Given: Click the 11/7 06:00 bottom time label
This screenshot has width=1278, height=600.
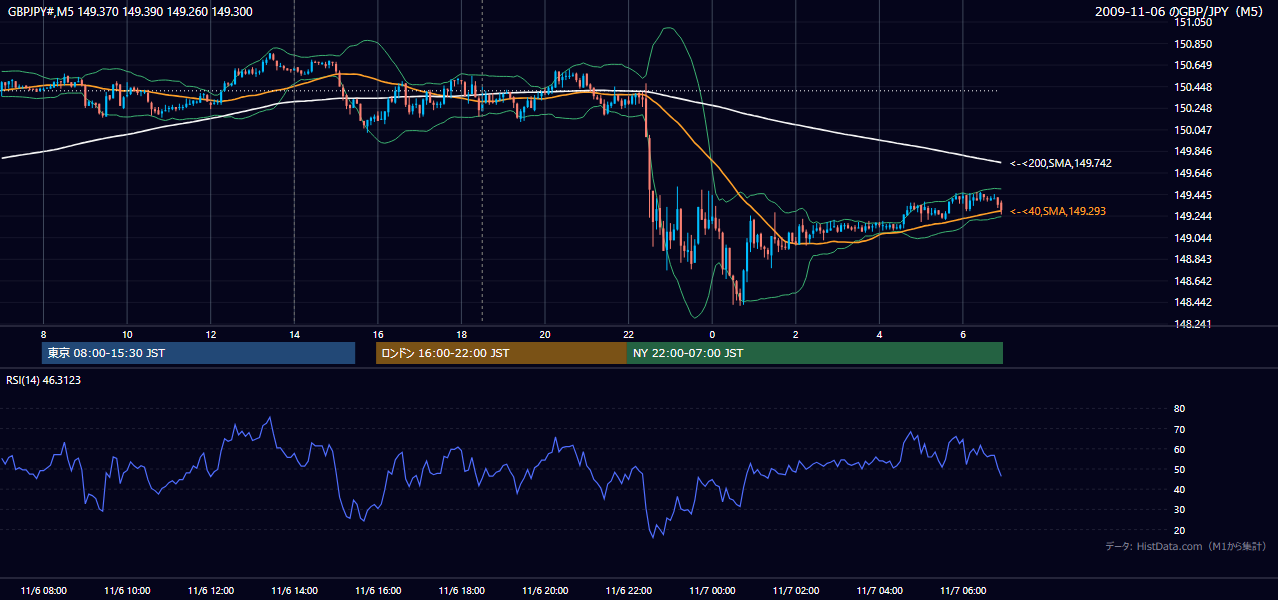Looking at the screenshot, I should [x=962, y=591].
